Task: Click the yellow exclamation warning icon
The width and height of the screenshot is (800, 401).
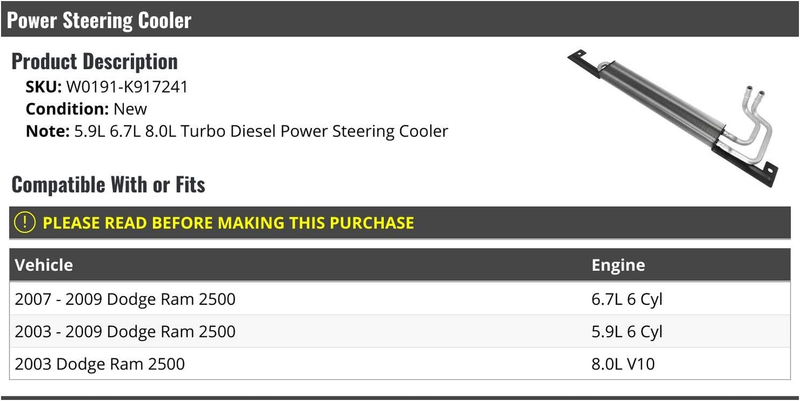Action: 24,223
